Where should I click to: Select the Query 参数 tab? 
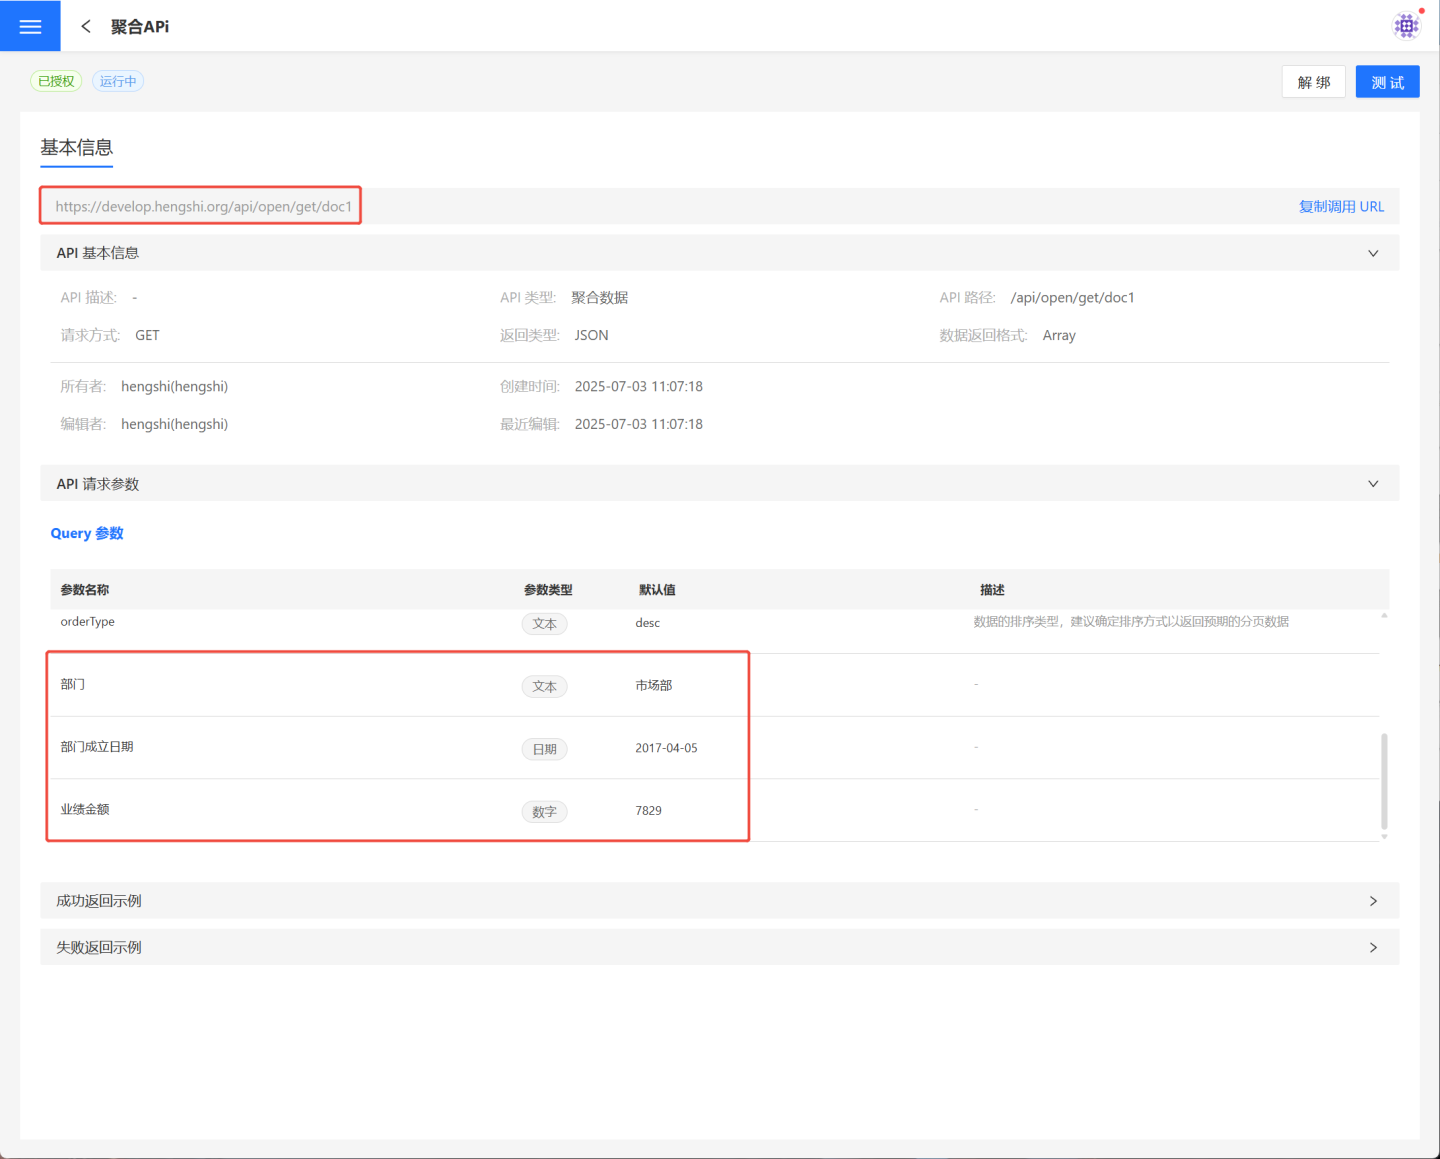point(87,533)
